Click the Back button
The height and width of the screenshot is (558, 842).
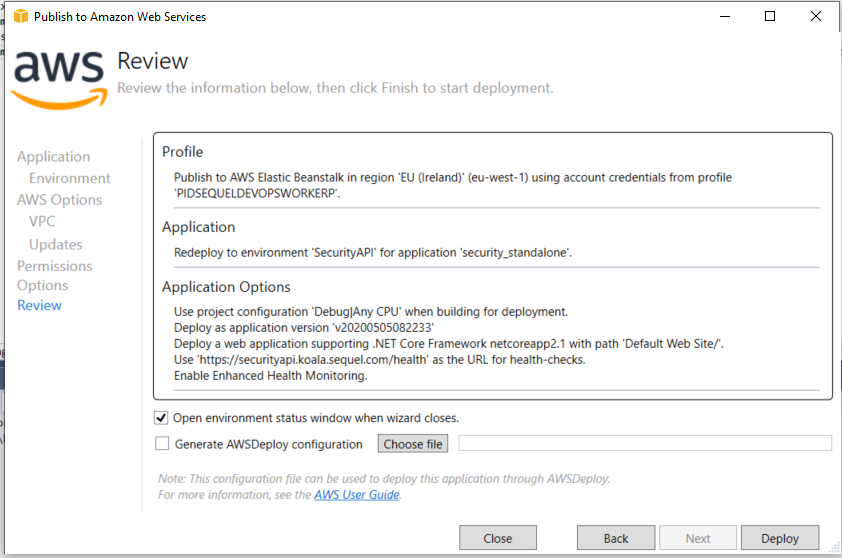click(x=616, y=538)
